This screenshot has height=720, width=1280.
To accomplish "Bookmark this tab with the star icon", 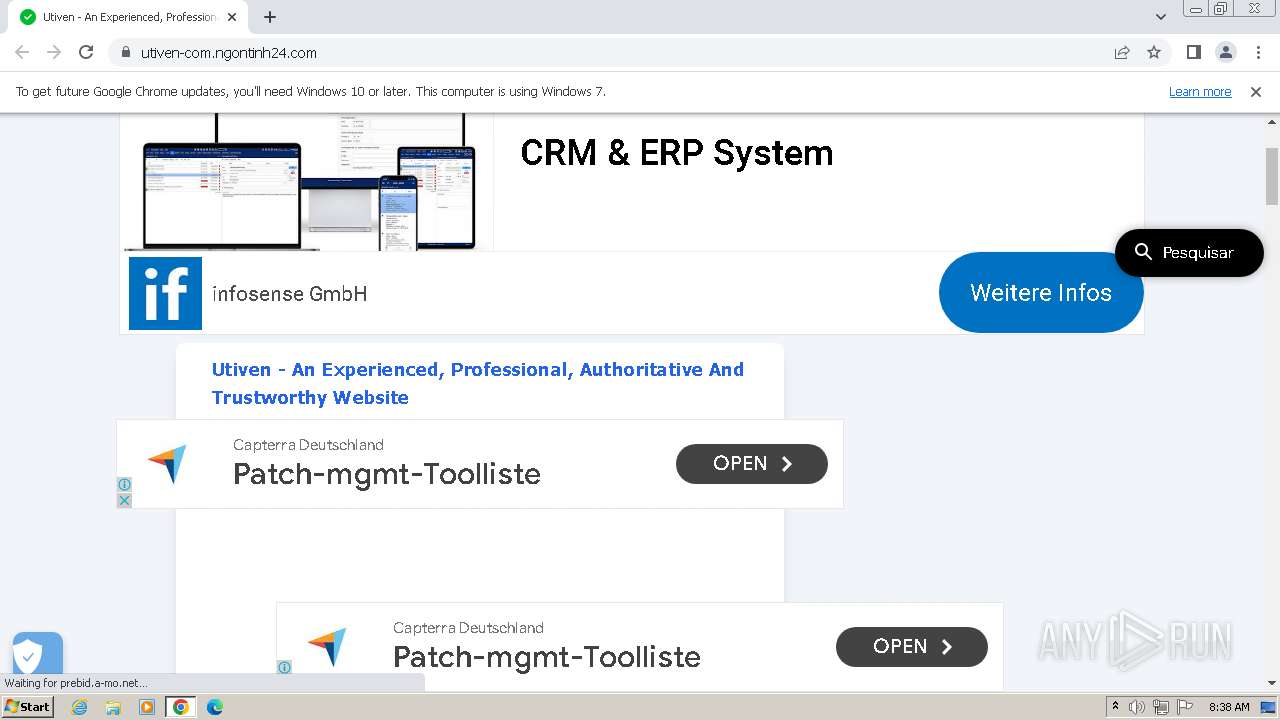I will tap(1154, 53).
